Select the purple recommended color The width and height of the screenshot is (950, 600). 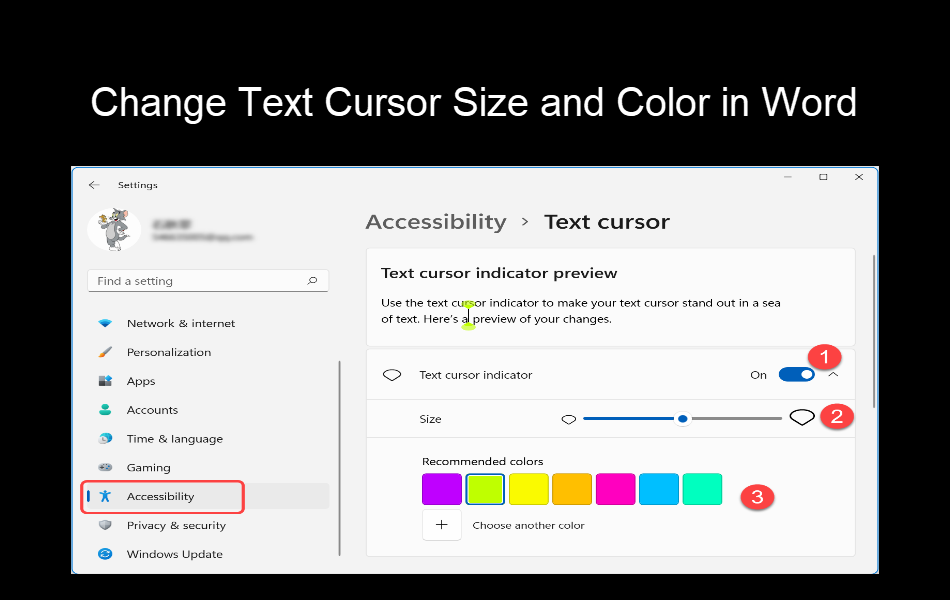tap(442, 489)
